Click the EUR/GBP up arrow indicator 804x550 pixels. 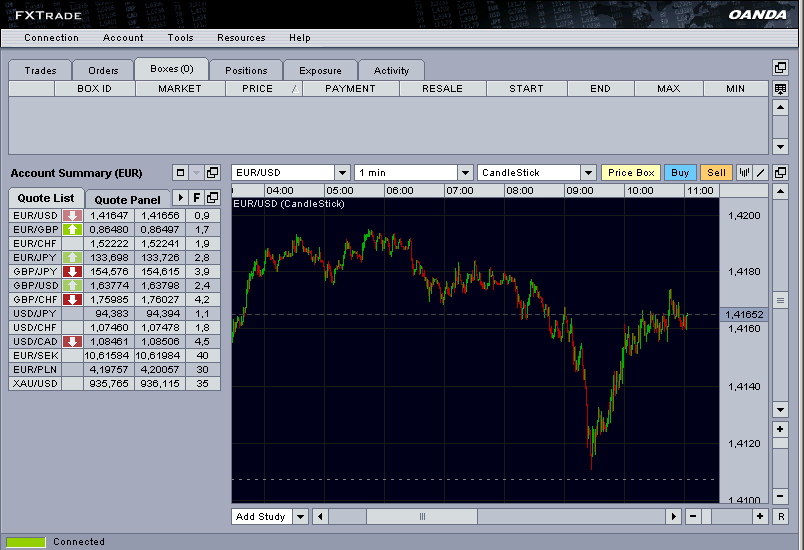[x=72, y=230]
